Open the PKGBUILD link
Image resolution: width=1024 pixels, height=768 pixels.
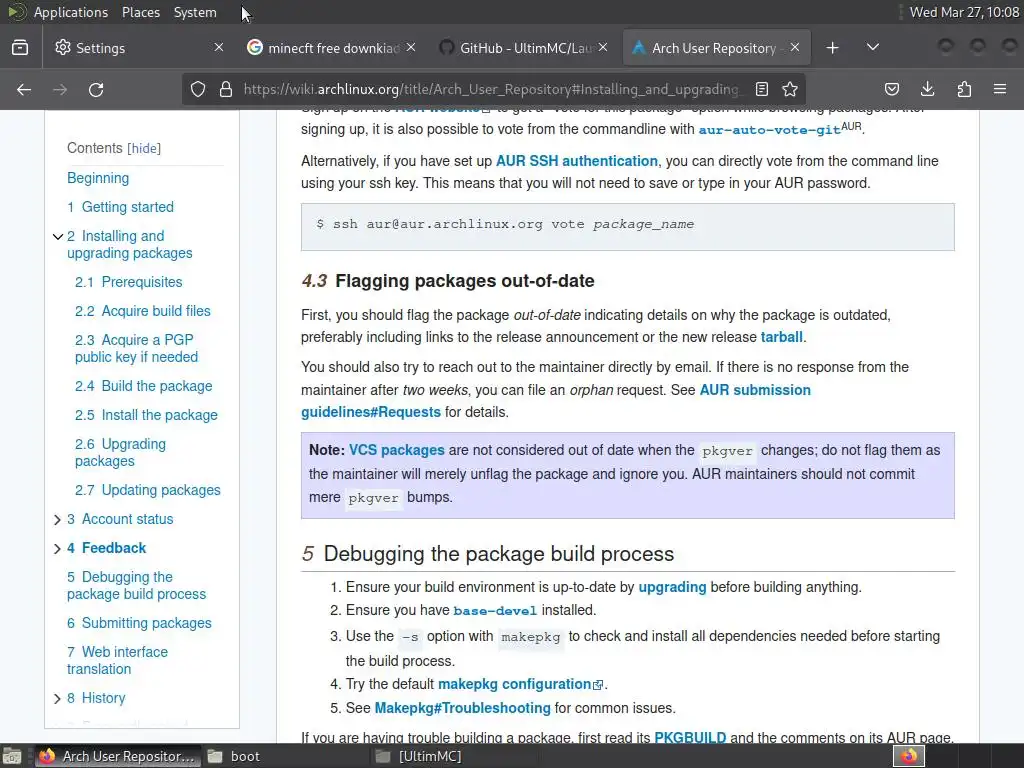click(x=690, y=738)
